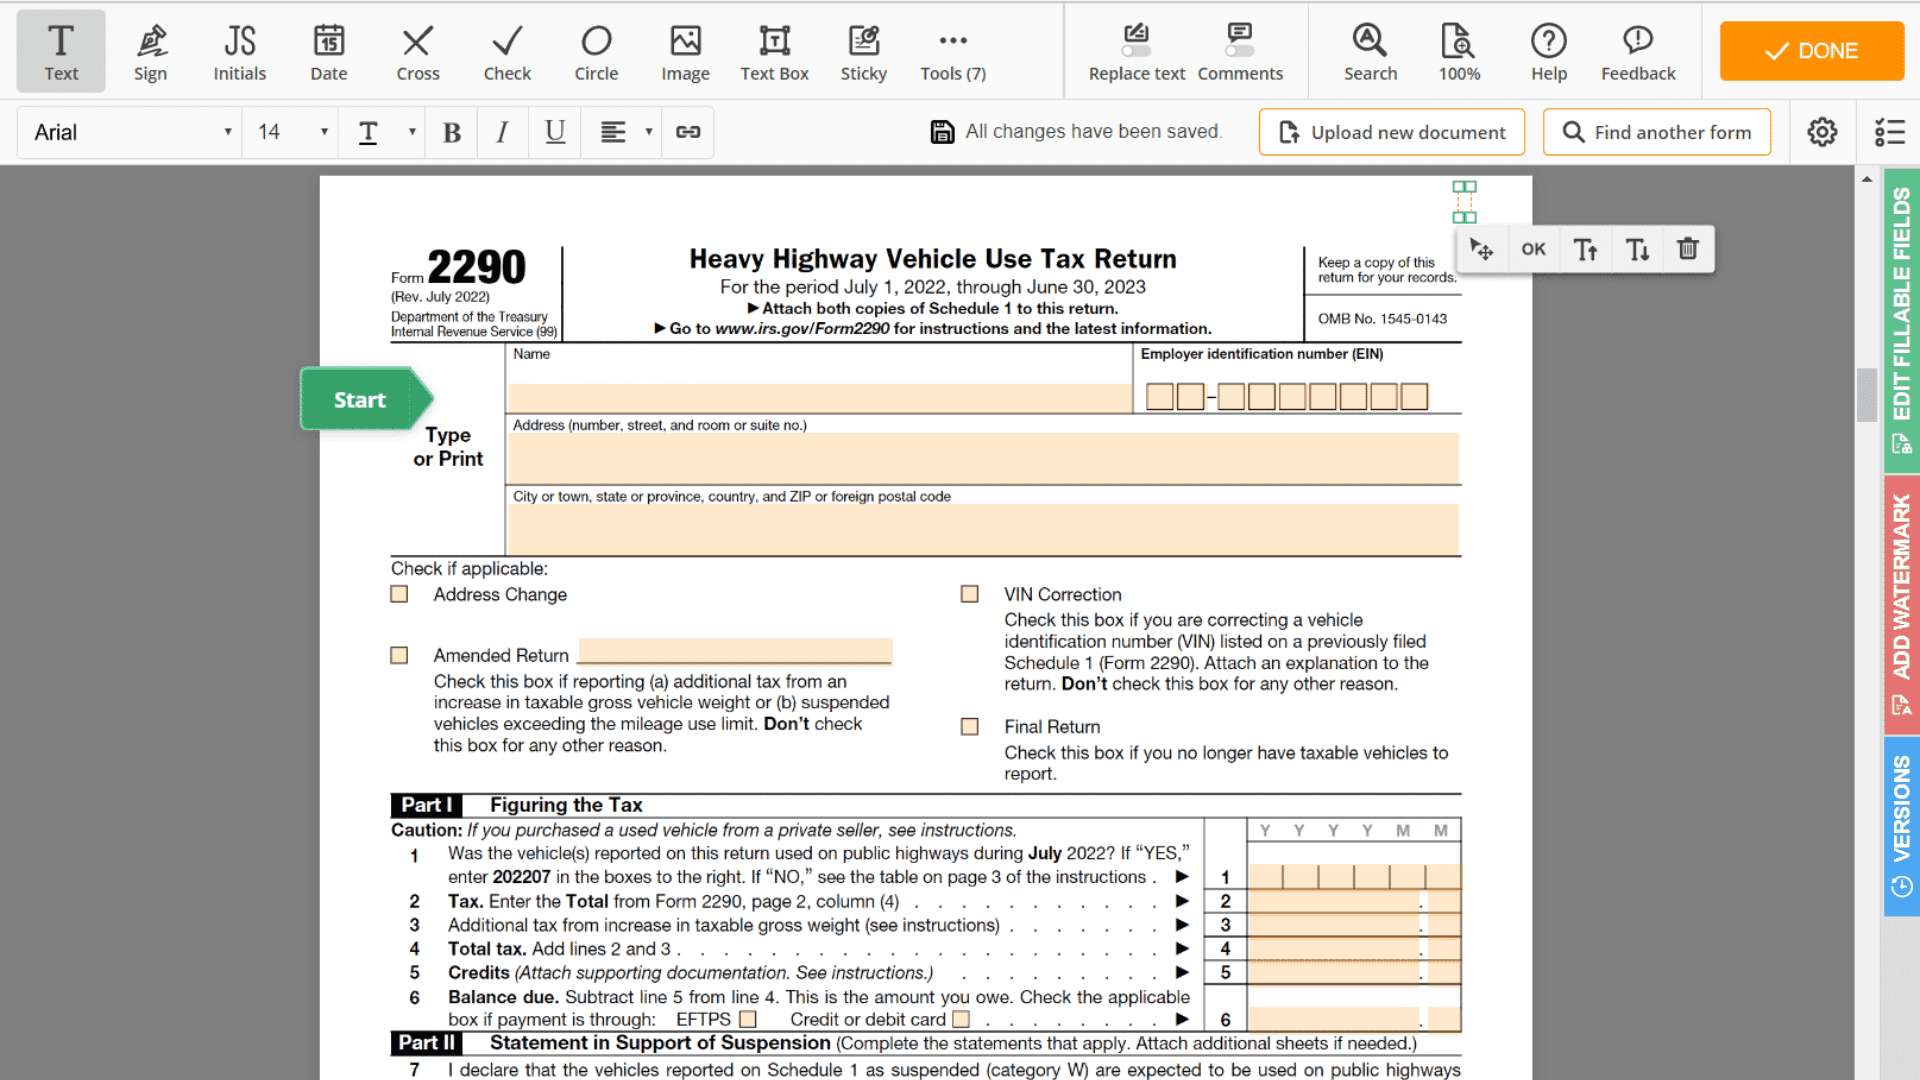Decrease text size in field popup
The width and height of the screenshot is (1920, 1080).
tap(1637, 250)
